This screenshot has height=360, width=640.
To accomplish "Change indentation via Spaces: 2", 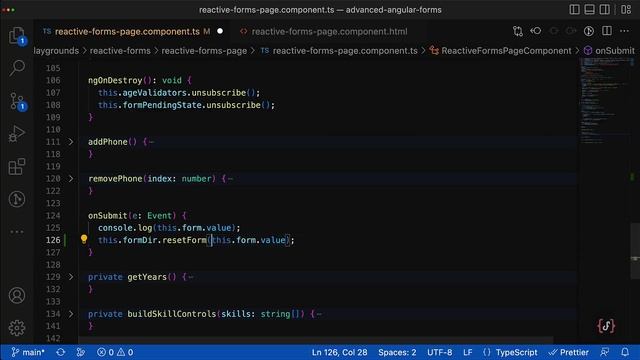I will 397,352.
